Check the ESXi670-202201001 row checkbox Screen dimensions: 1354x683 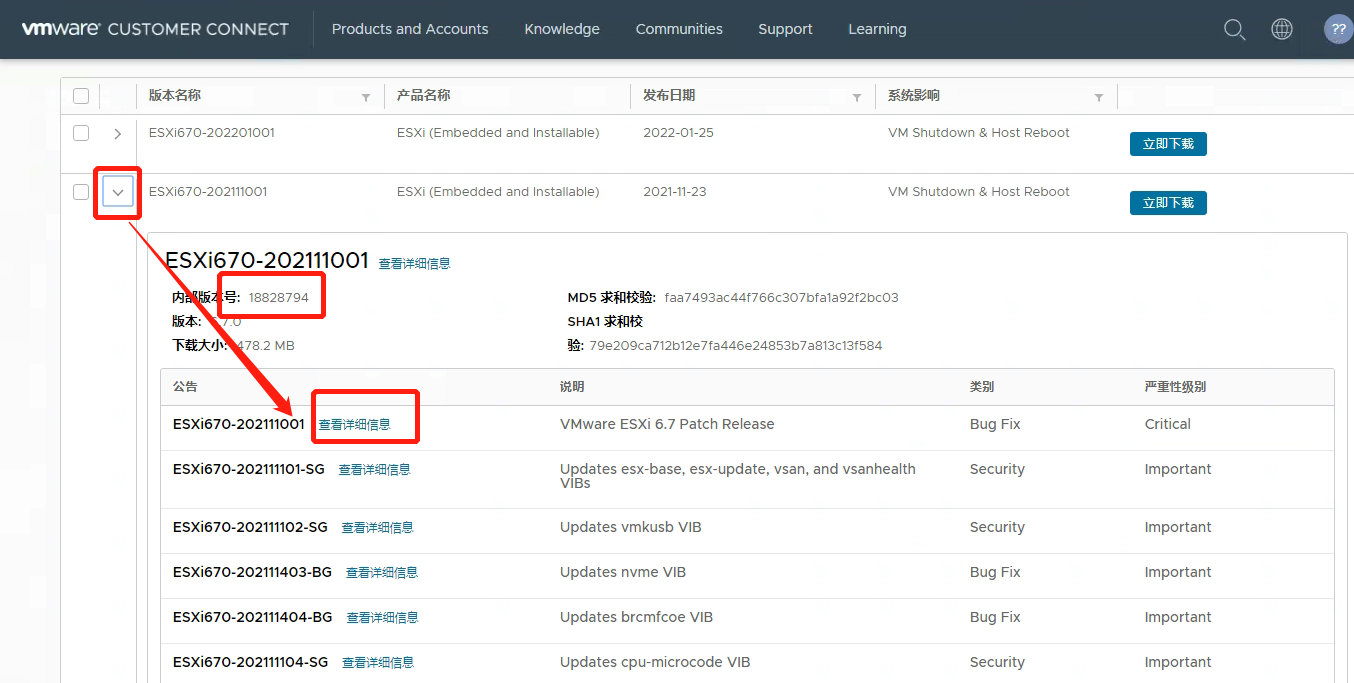(81, 133)
